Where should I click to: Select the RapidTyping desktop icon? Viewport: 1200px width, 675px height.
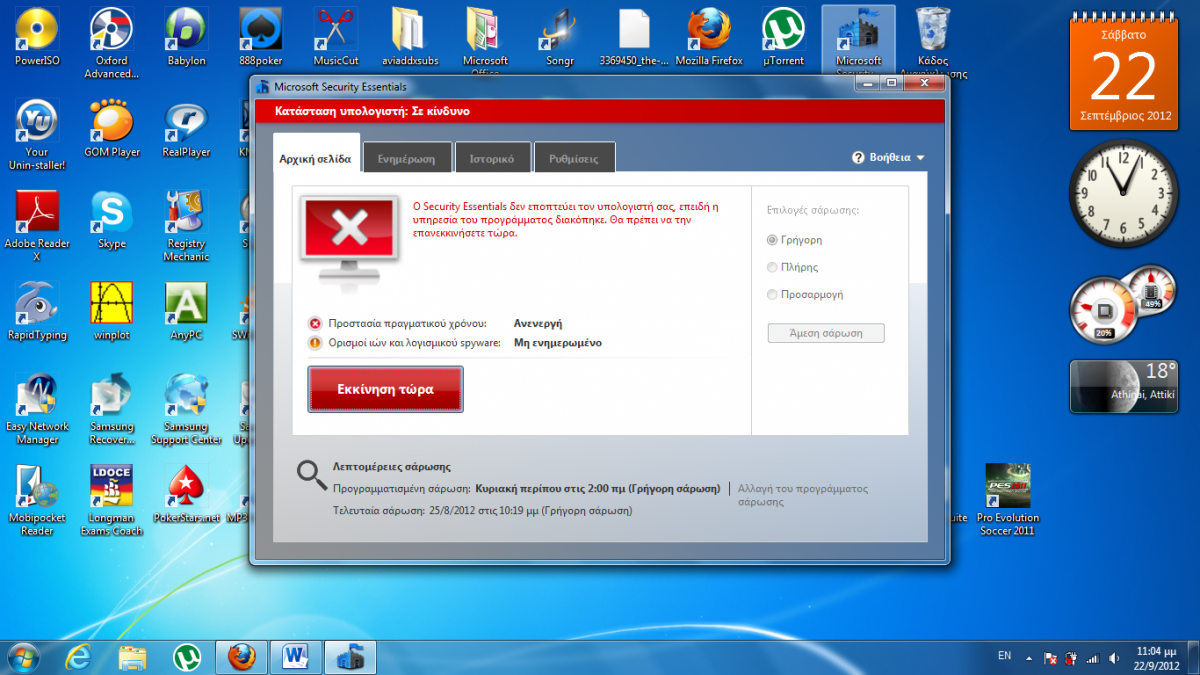coord(37,312)
